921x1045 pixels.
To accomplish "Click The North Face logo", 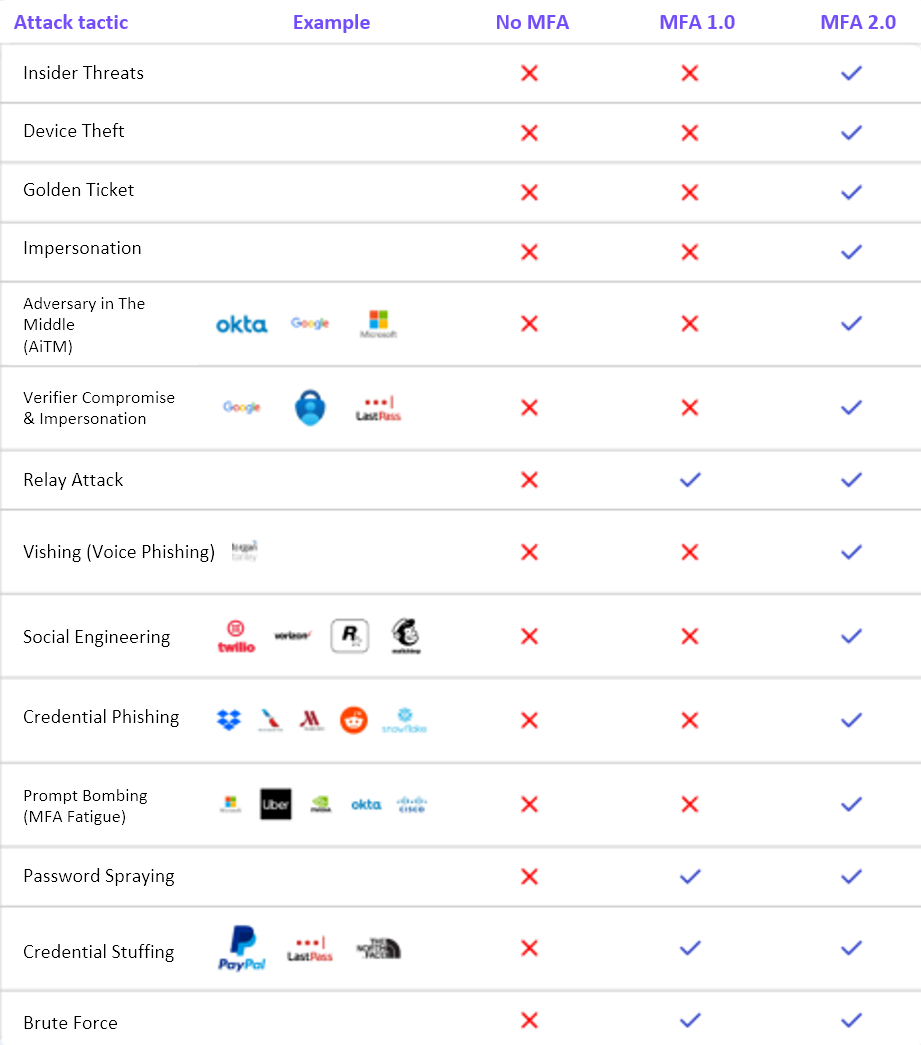I will click(x=378, y=948).
